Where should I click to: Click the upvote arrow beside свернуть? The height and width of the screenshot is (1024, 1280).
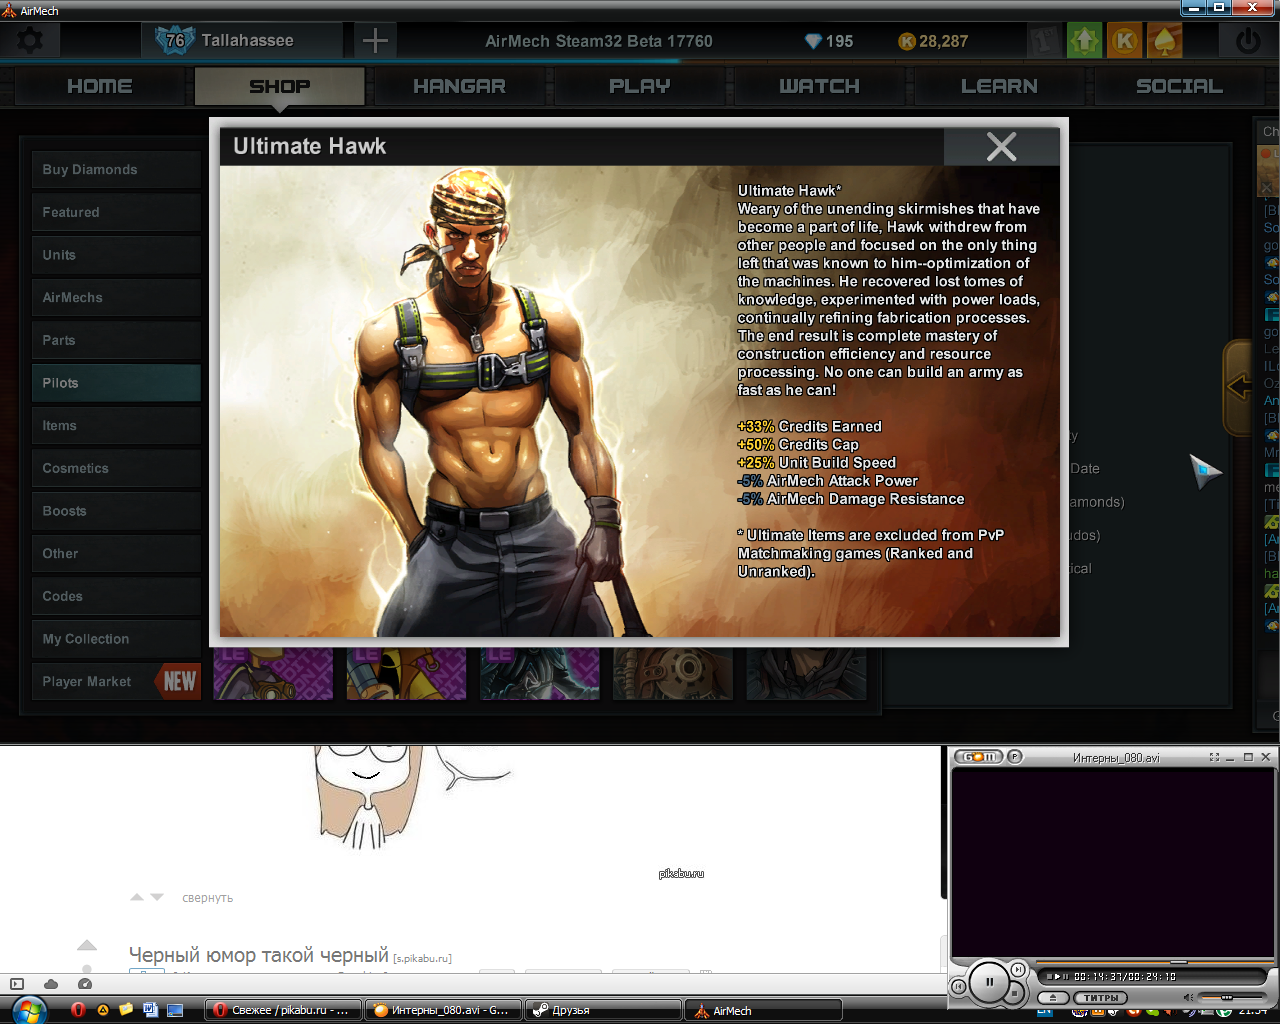137,897
